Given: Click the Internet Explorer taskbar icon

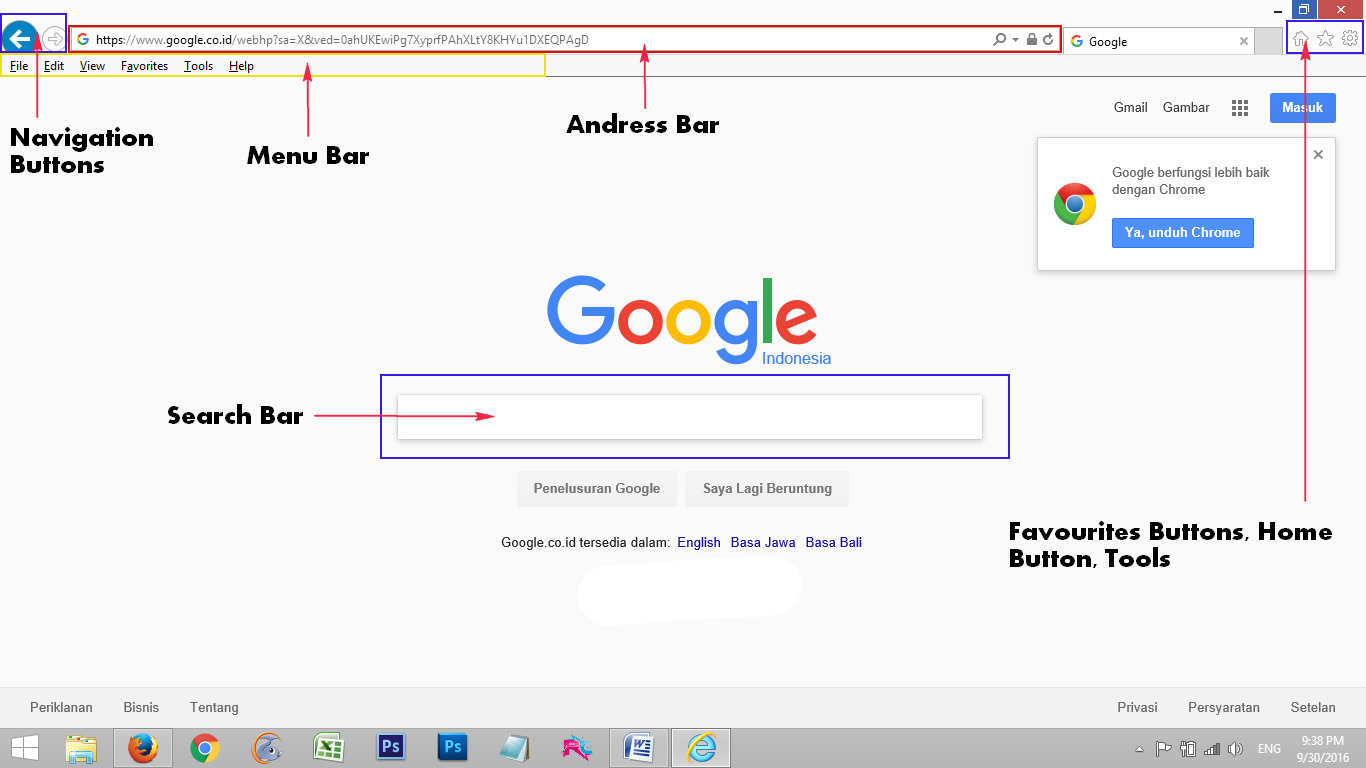Looking at the screenshot, I should click(701, 748).
